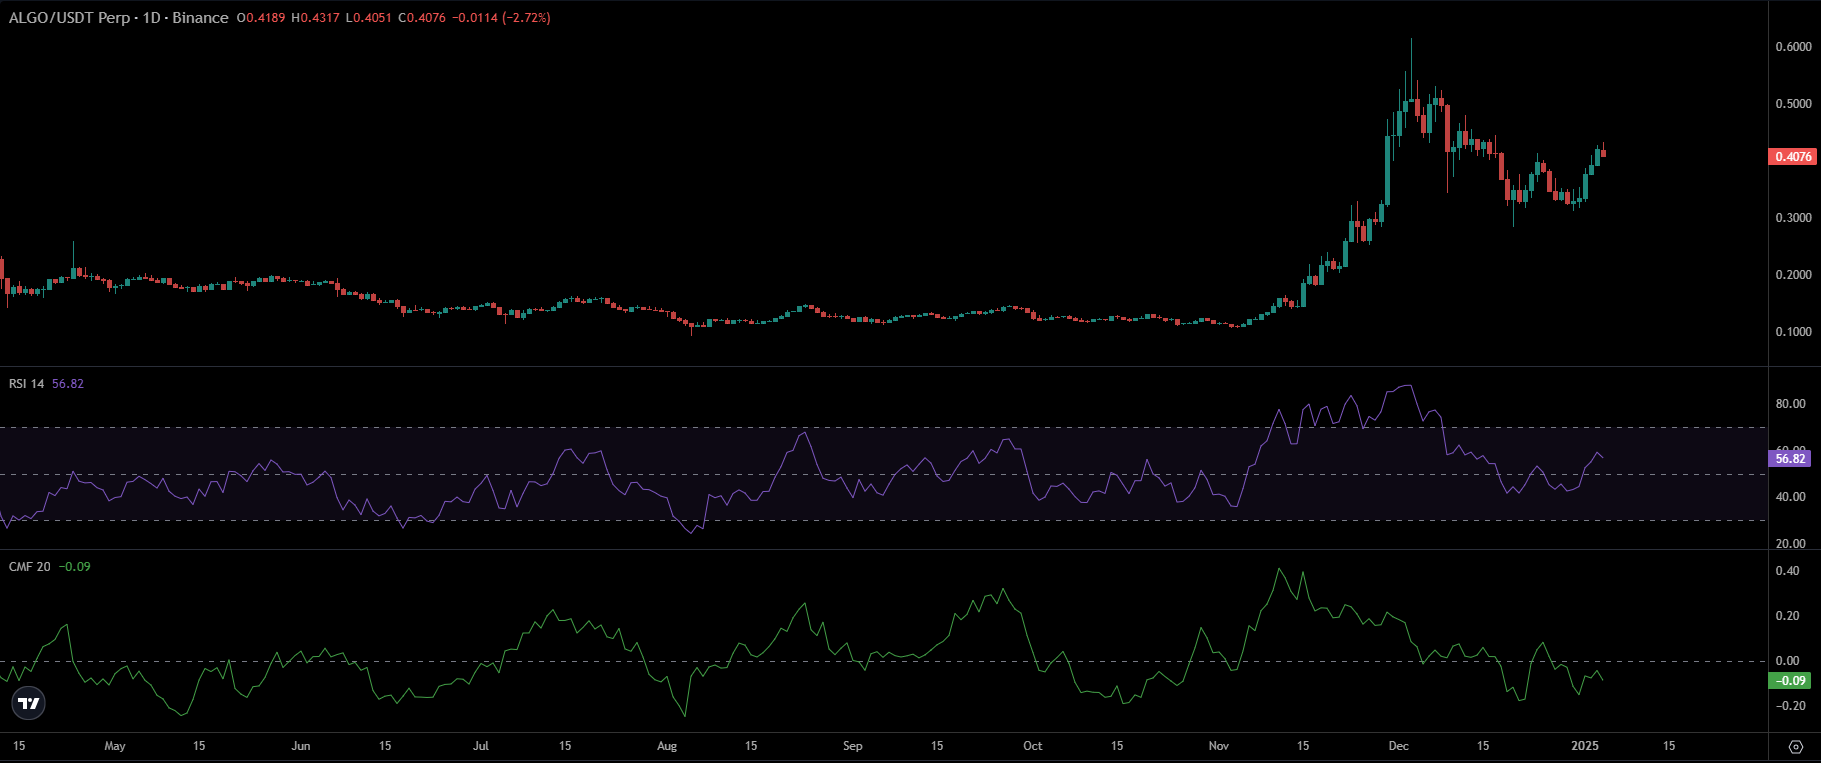Click the 0.40 level on CMF scale
This screenshot has height=763, width=1821.
1787,571
